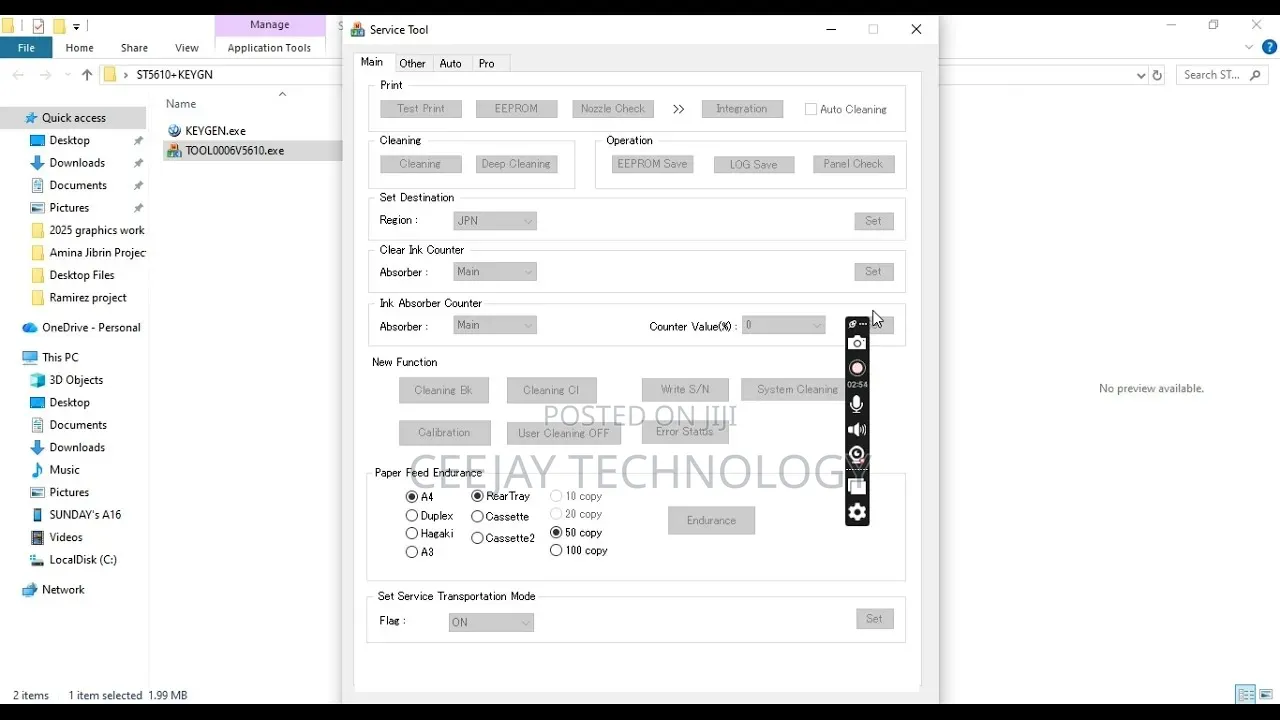Choose the Cassette2 radio button
This screenshot has width=1280, height=720.
(x=478, y=538)
